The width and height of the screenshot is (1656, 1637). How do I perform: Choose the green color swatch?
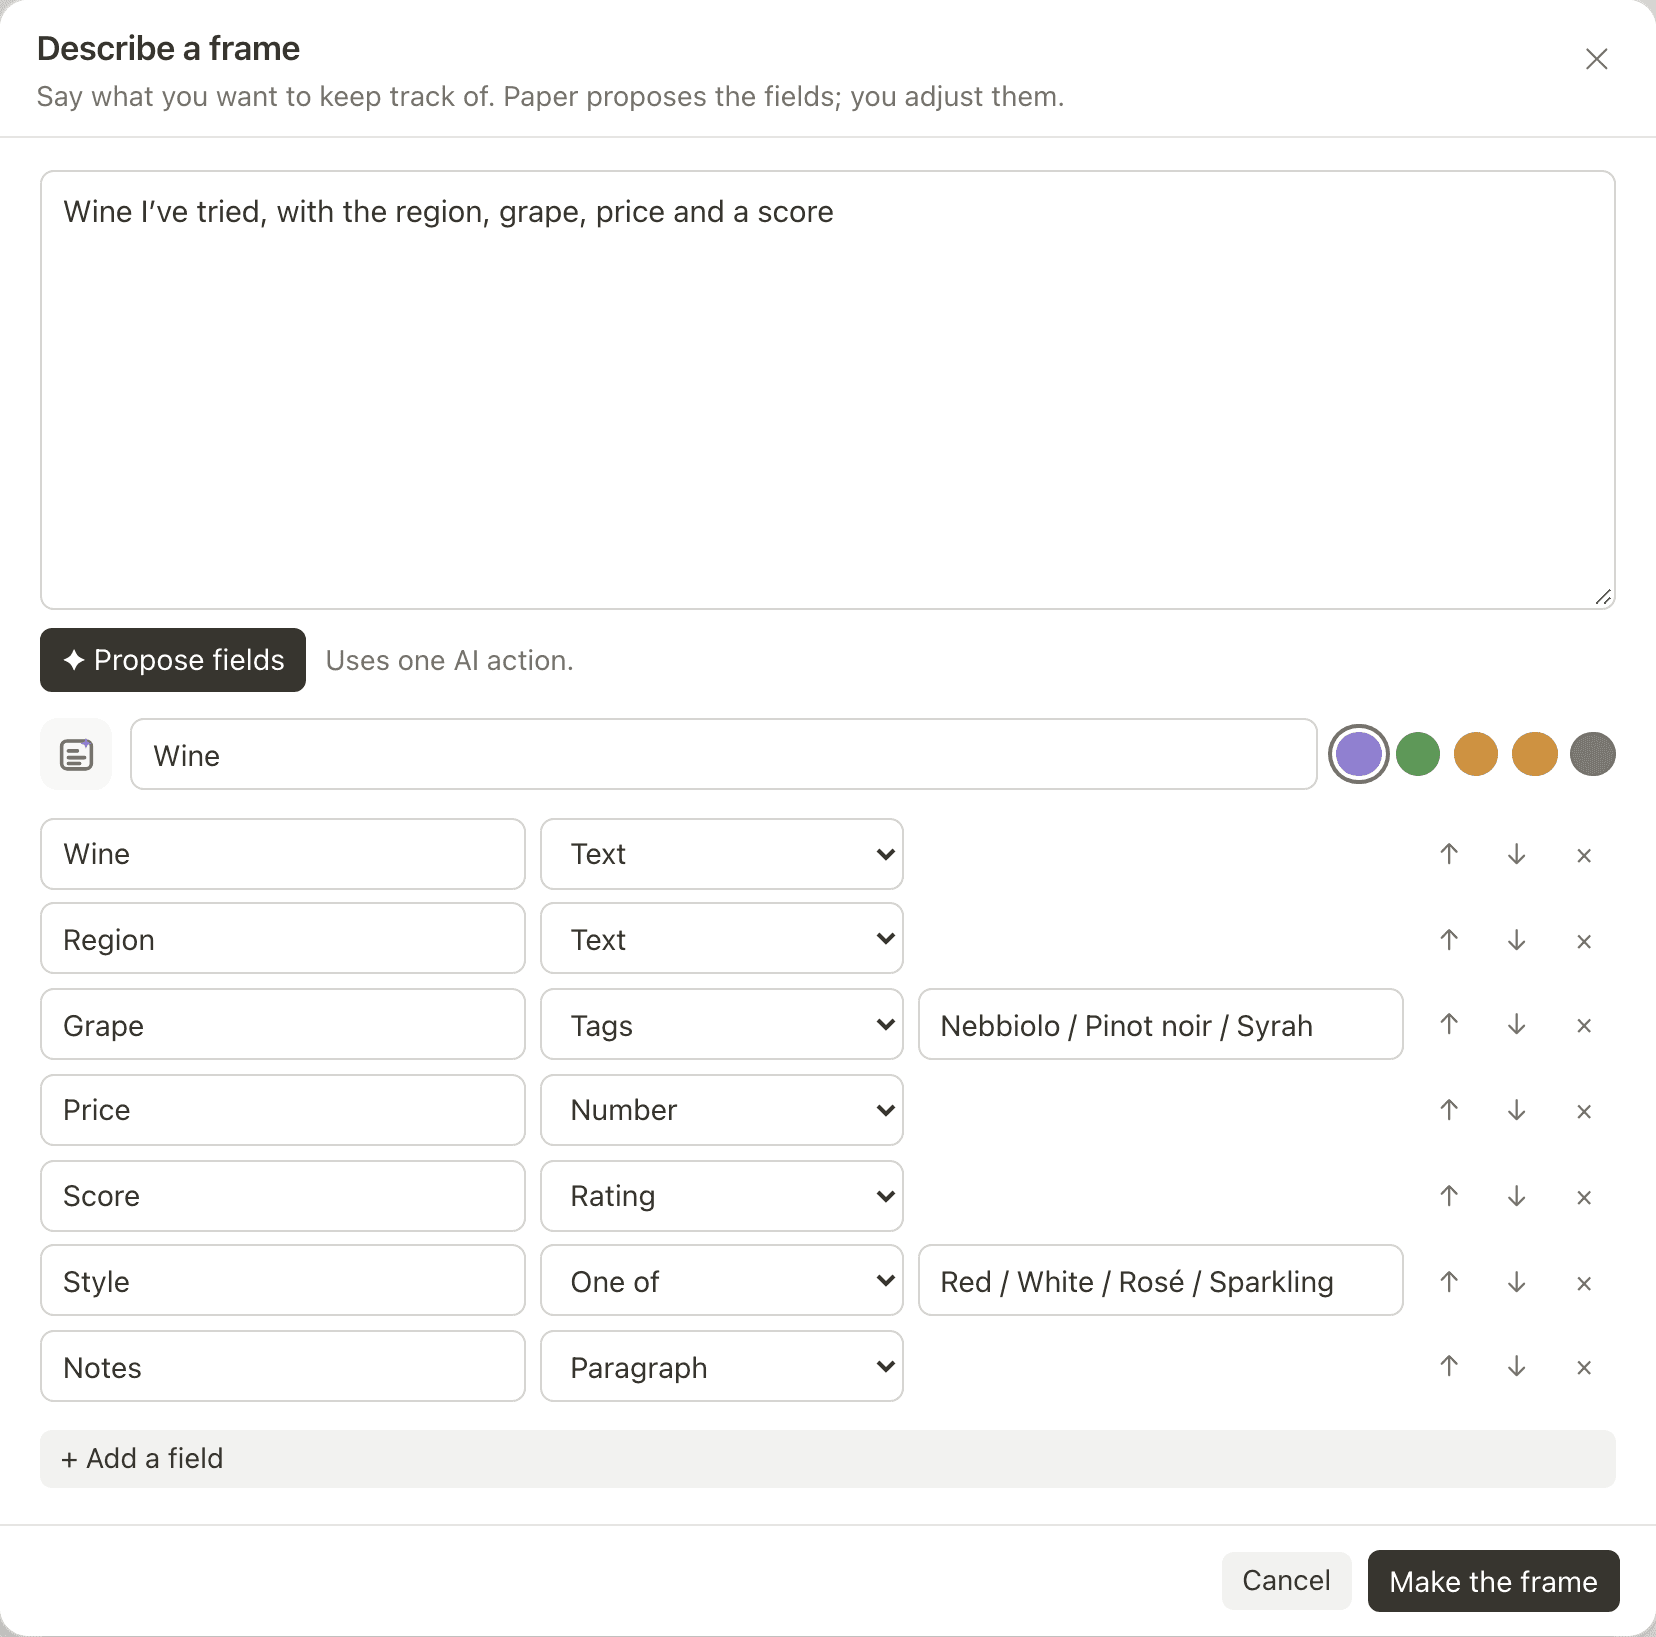(1418, 754)
